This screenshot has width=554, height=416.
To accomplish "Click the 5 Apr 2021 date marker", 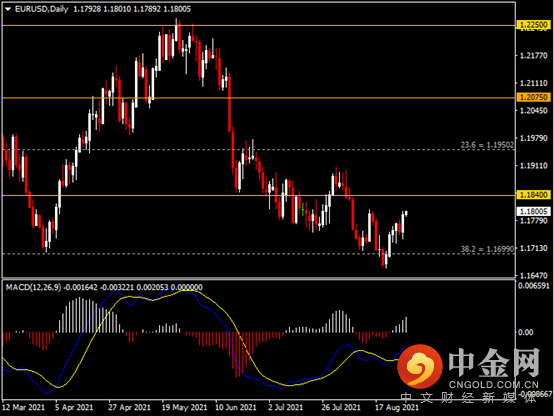I will 74,408.
